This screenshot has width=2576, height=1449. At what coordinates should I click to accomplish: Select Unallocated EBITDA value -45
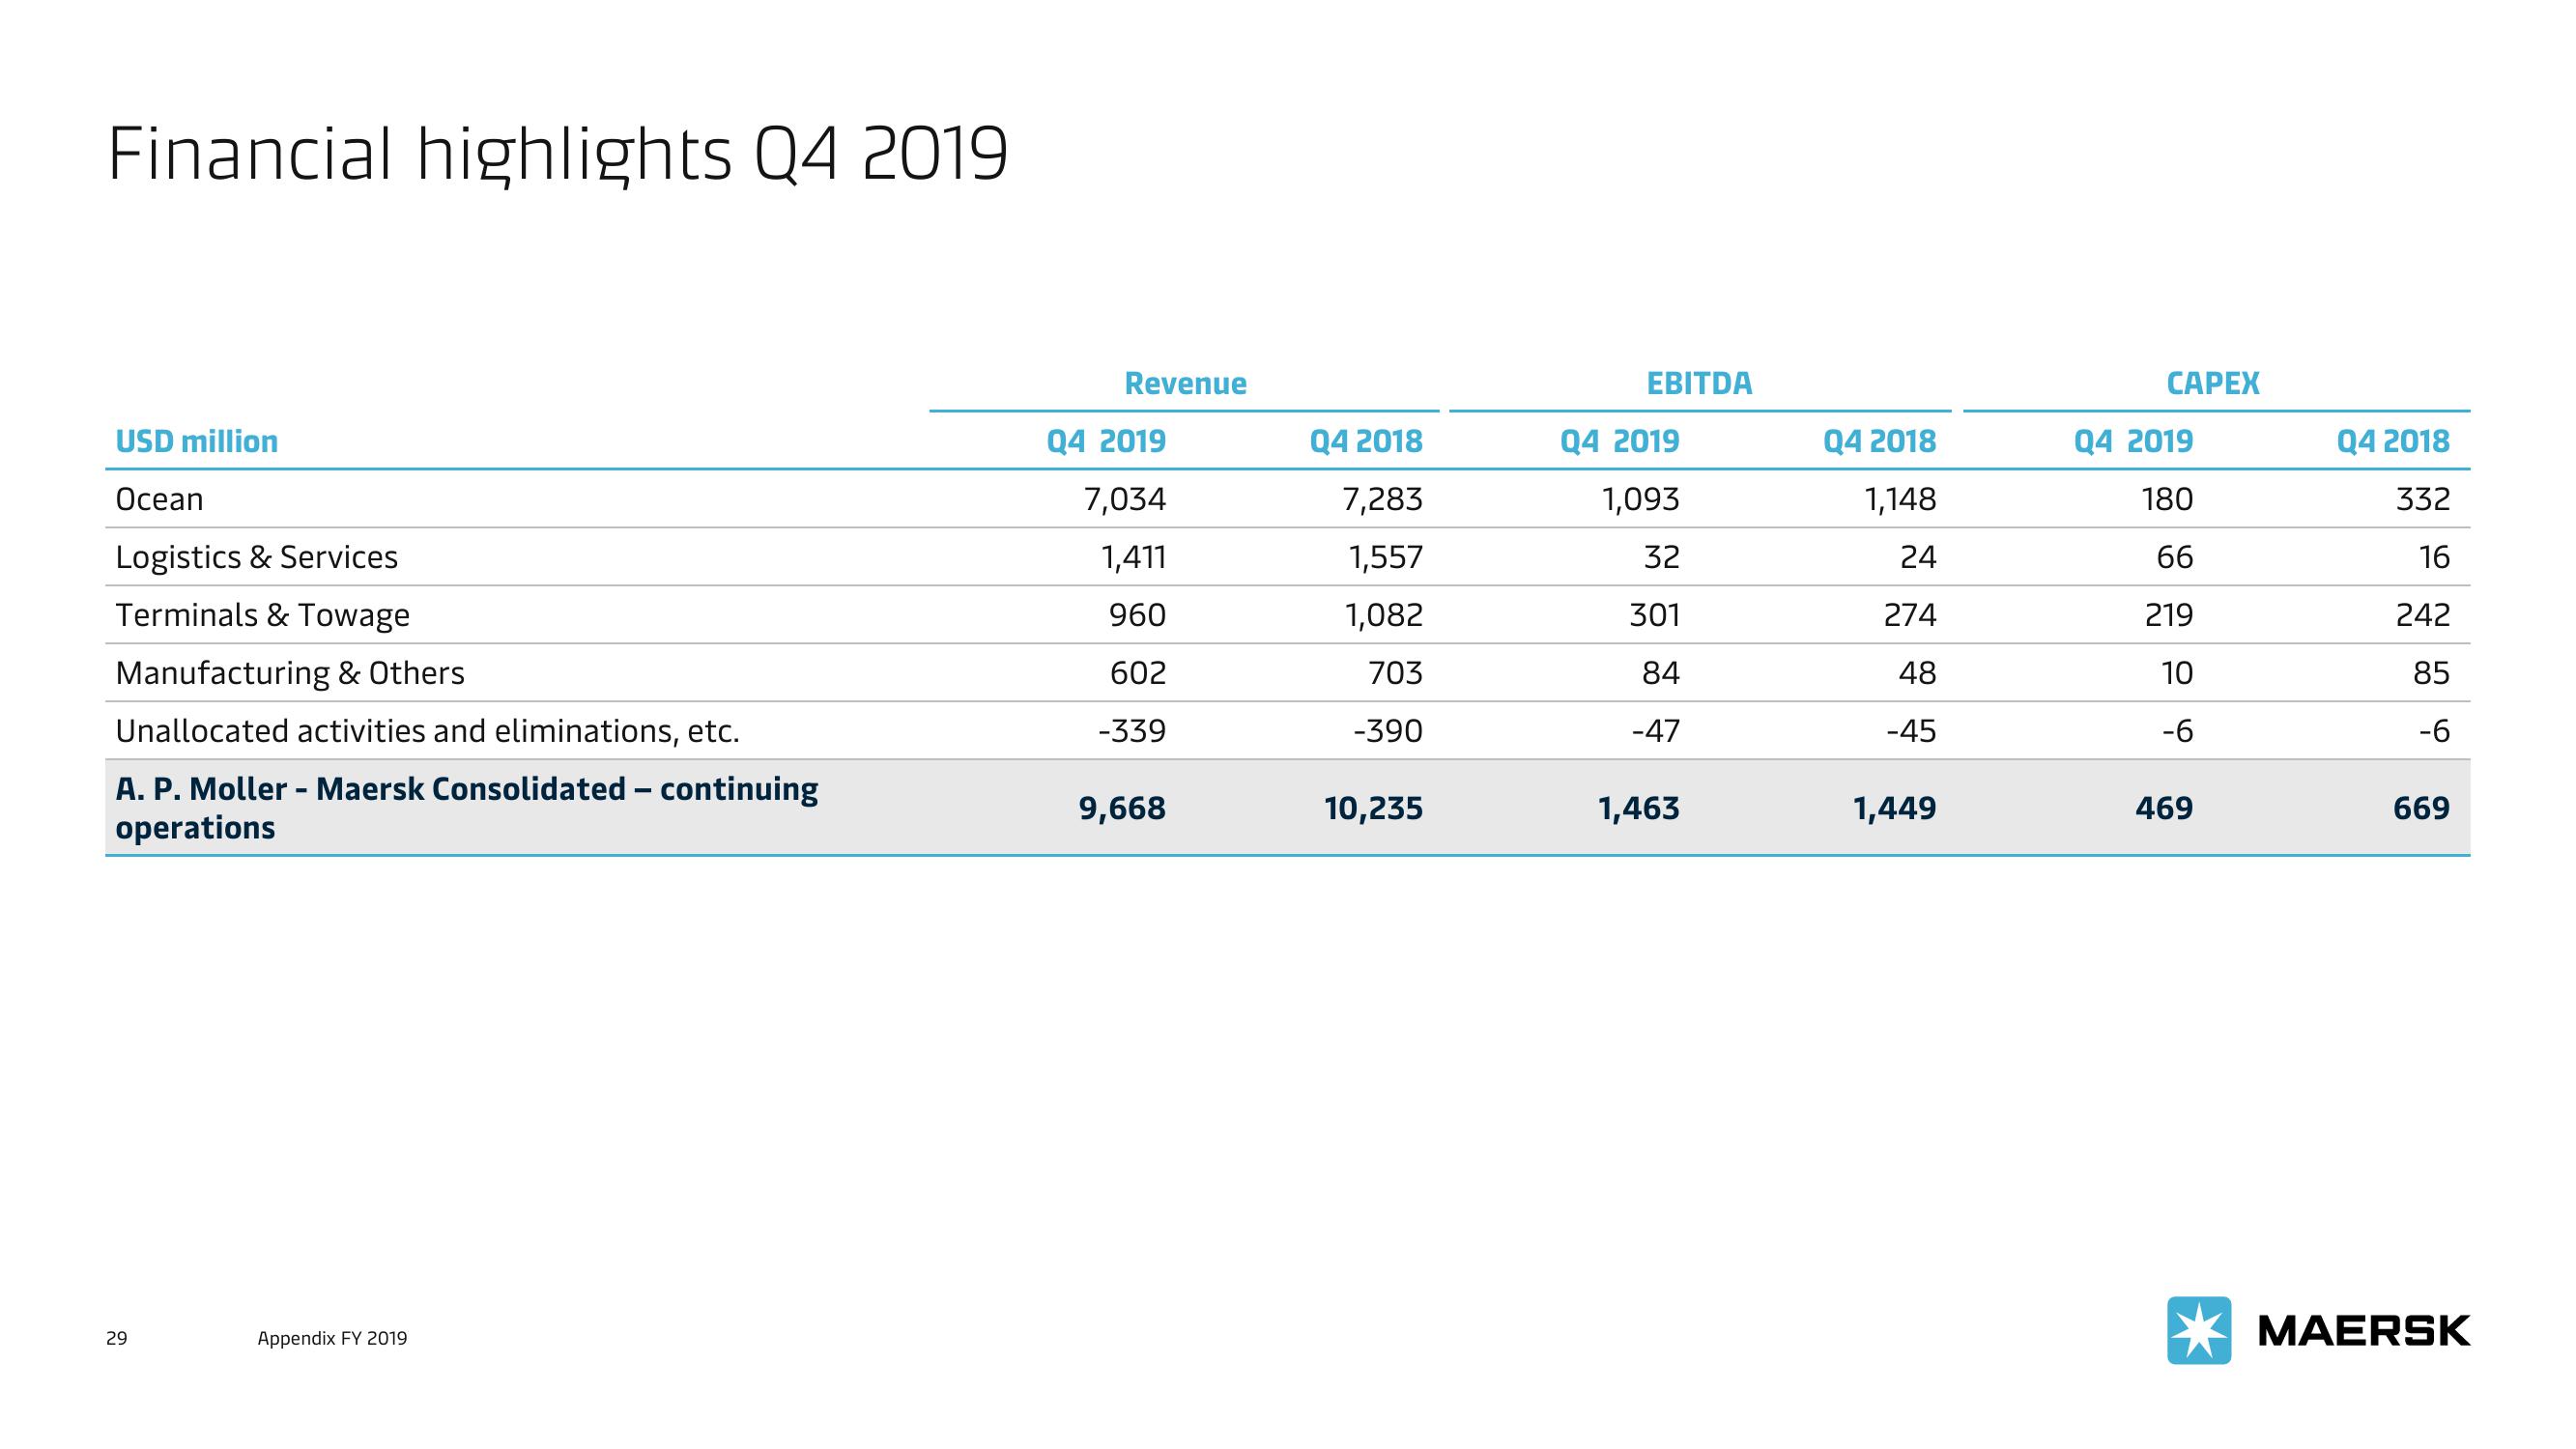pos(1911,731)
